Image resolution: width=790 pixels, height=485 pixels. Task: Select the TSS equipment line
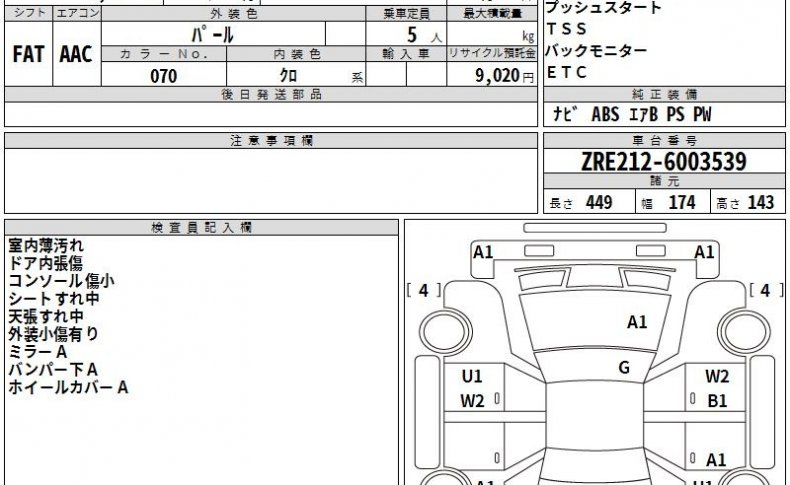[567, 29]
